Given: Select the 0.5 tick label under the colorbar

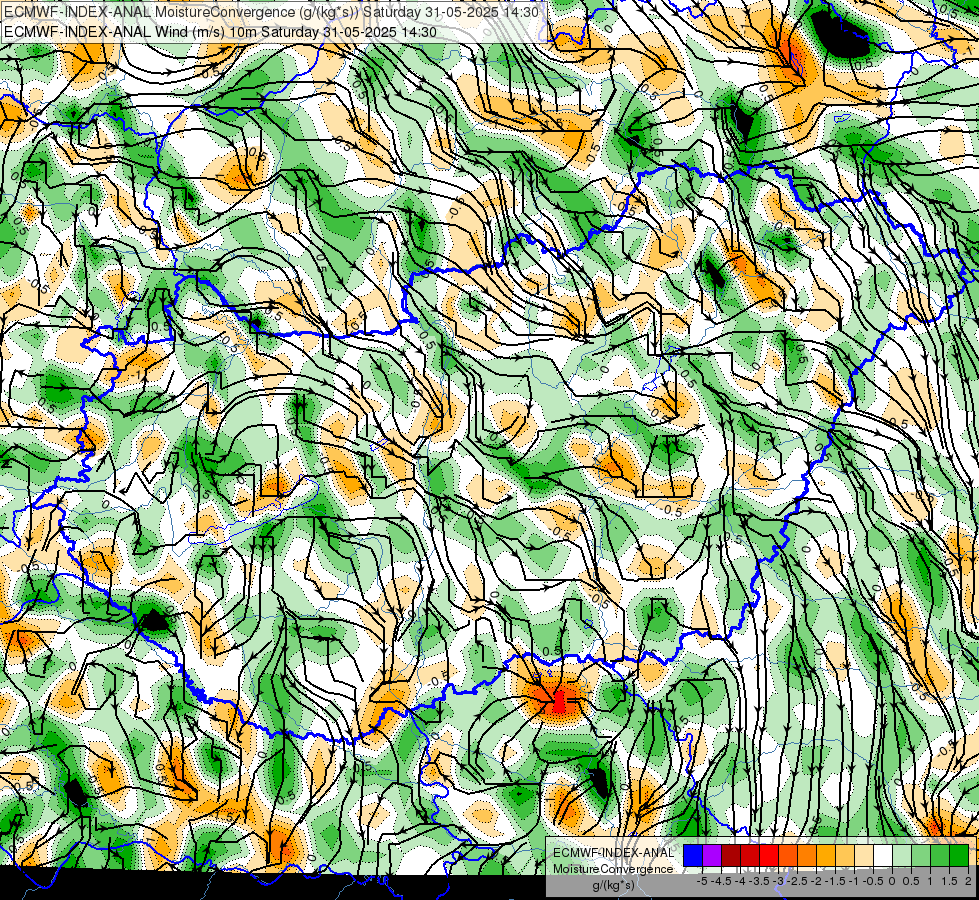Looking at the screenshot, I should [x=911, y=881].
